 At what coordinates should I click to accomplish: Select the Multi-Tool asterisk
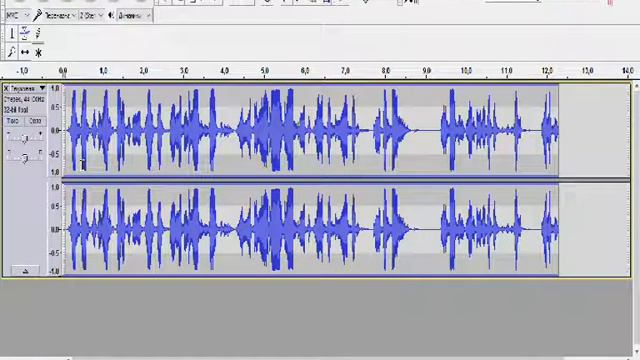[x=38, y=52]
